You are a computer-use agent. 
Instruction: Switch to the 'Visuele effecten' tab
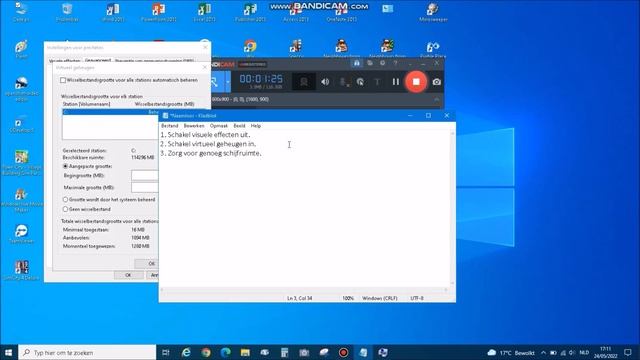[64, 61]
